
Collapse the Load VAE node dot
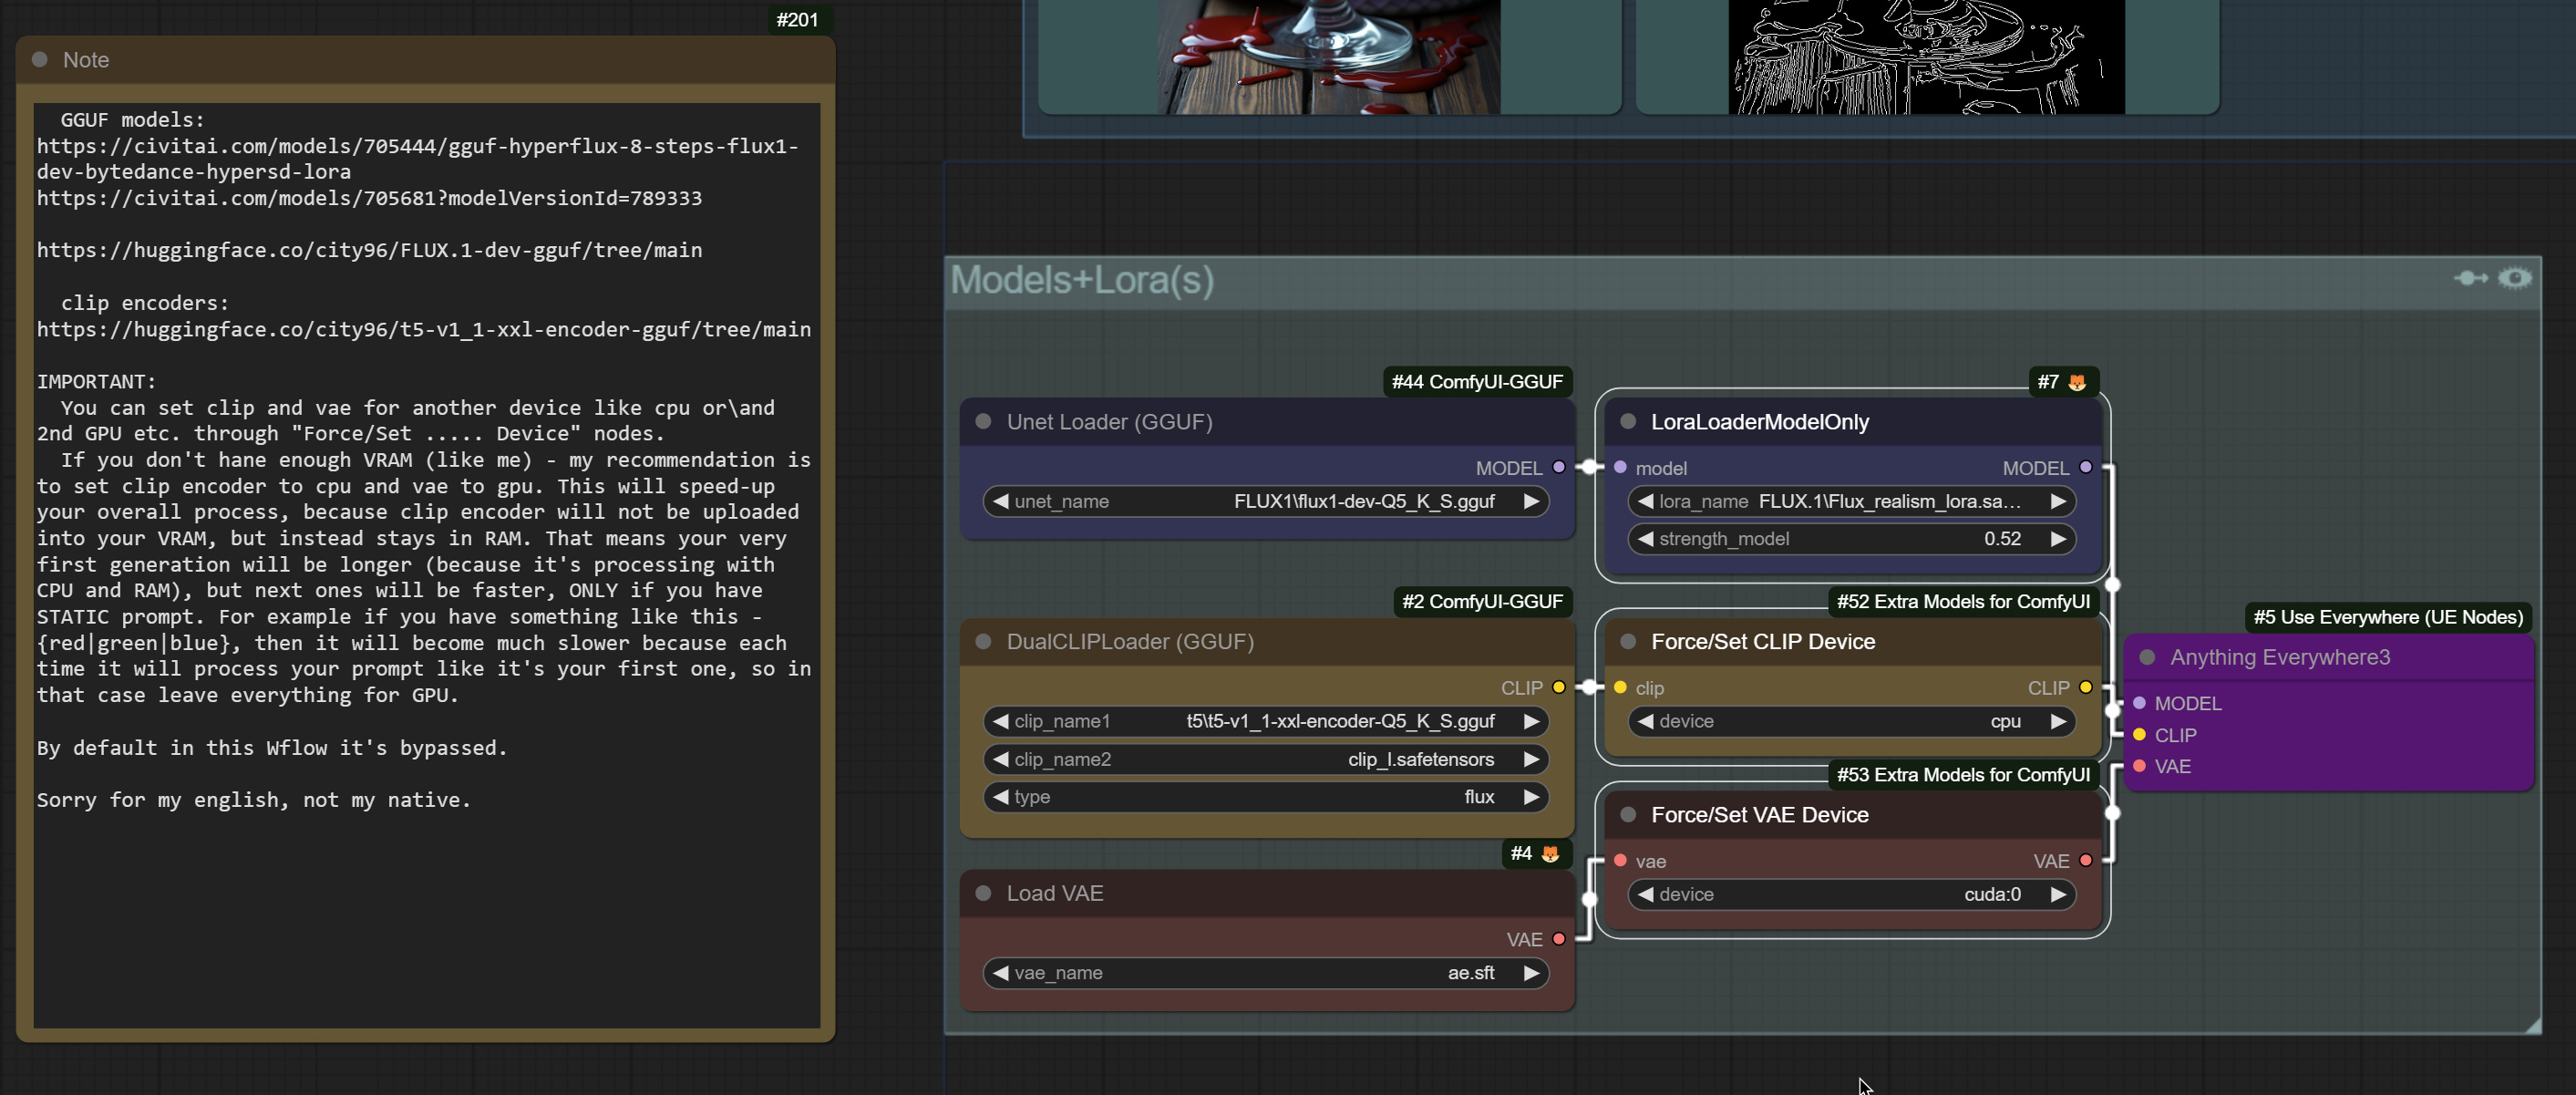coord(983,893)
